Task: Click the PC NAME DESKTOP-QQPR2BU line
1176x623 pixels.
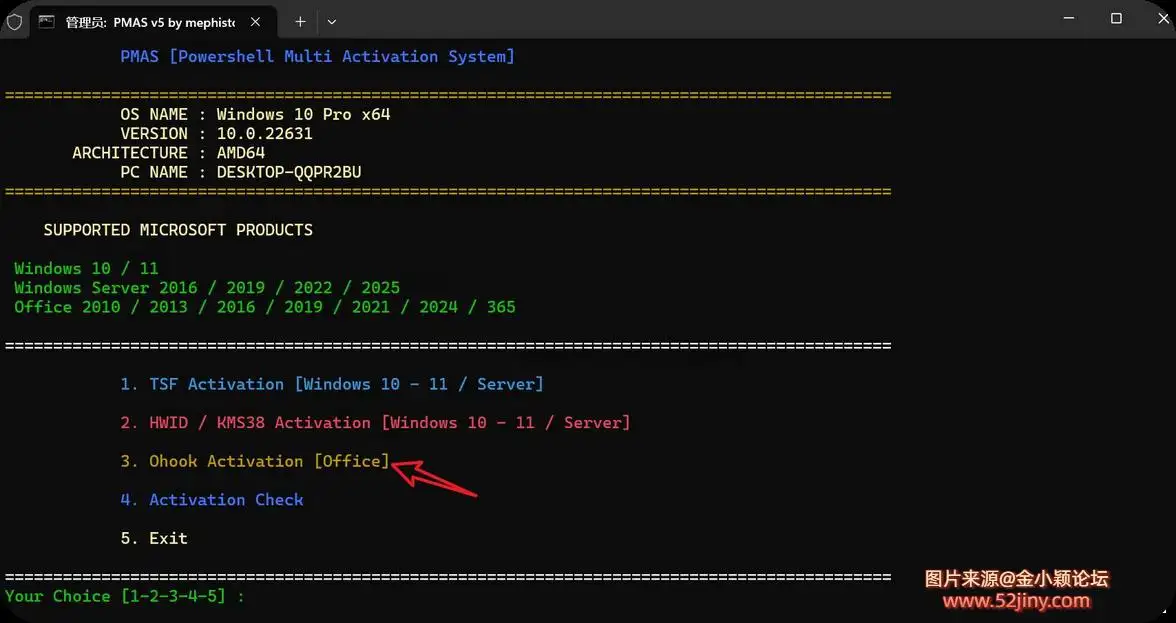Action: tap(240, 172)
